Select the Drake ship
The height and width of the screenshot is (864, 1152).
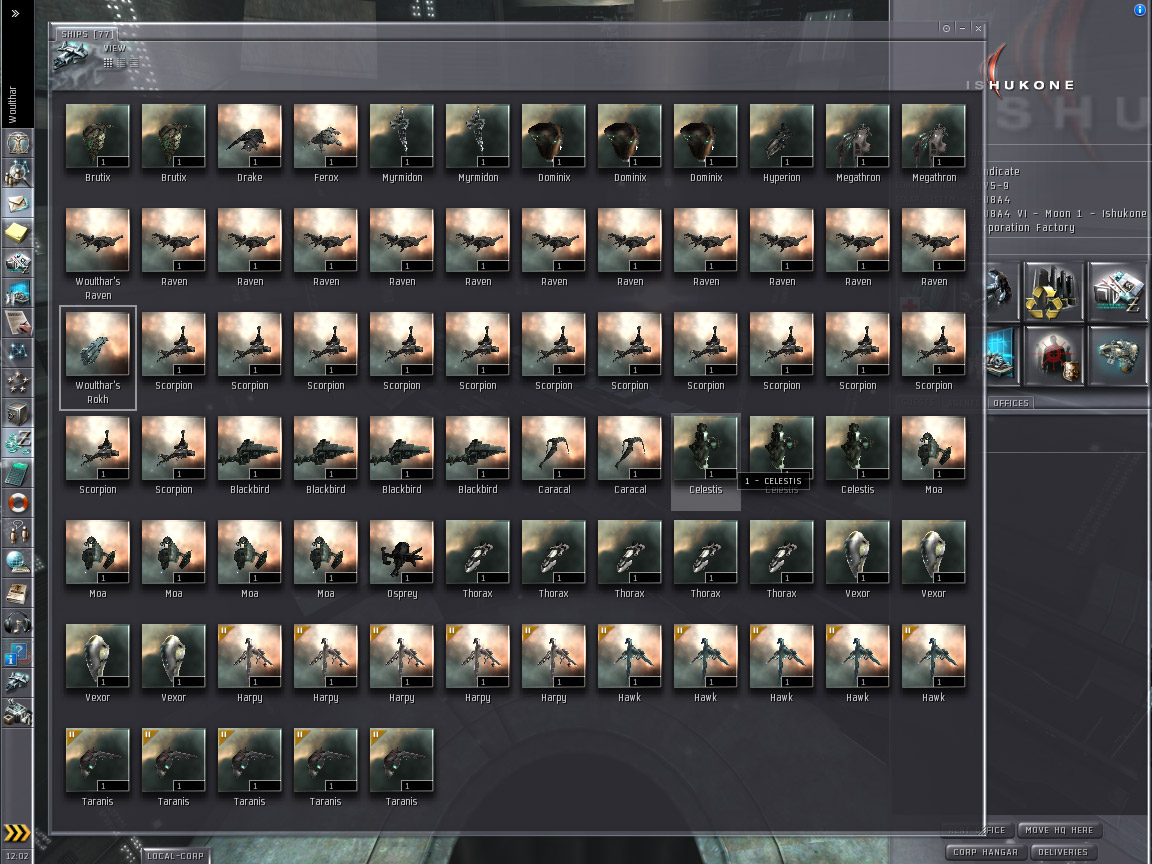[x=250, y=143]
